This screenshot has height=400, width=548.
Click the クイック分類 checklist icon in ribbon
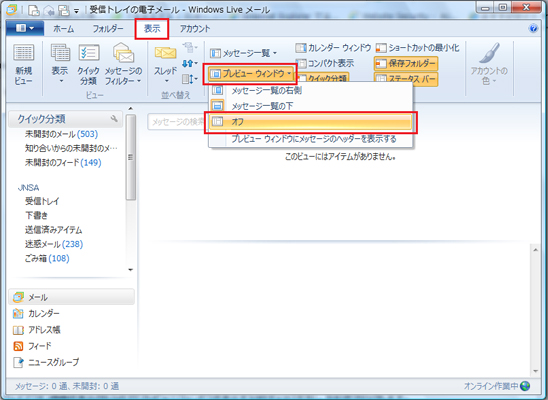tap(88, 52)
